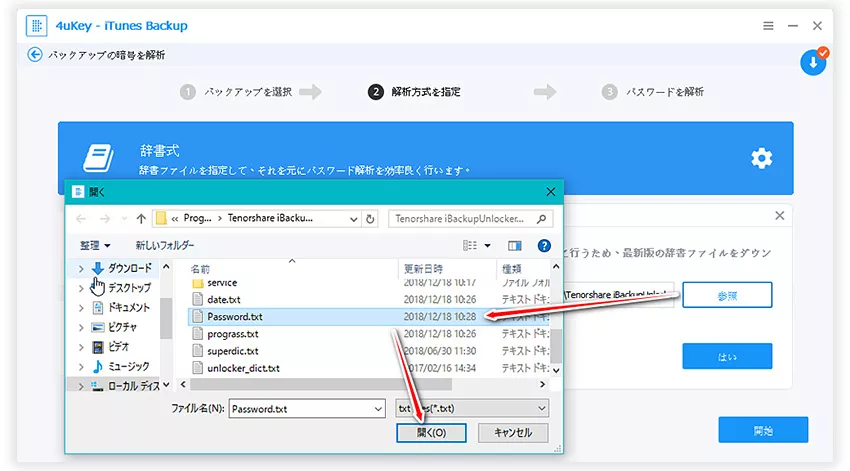Open dictionary attack settings gear
This screenshot has width=850, height=471.
click(761, 158)
